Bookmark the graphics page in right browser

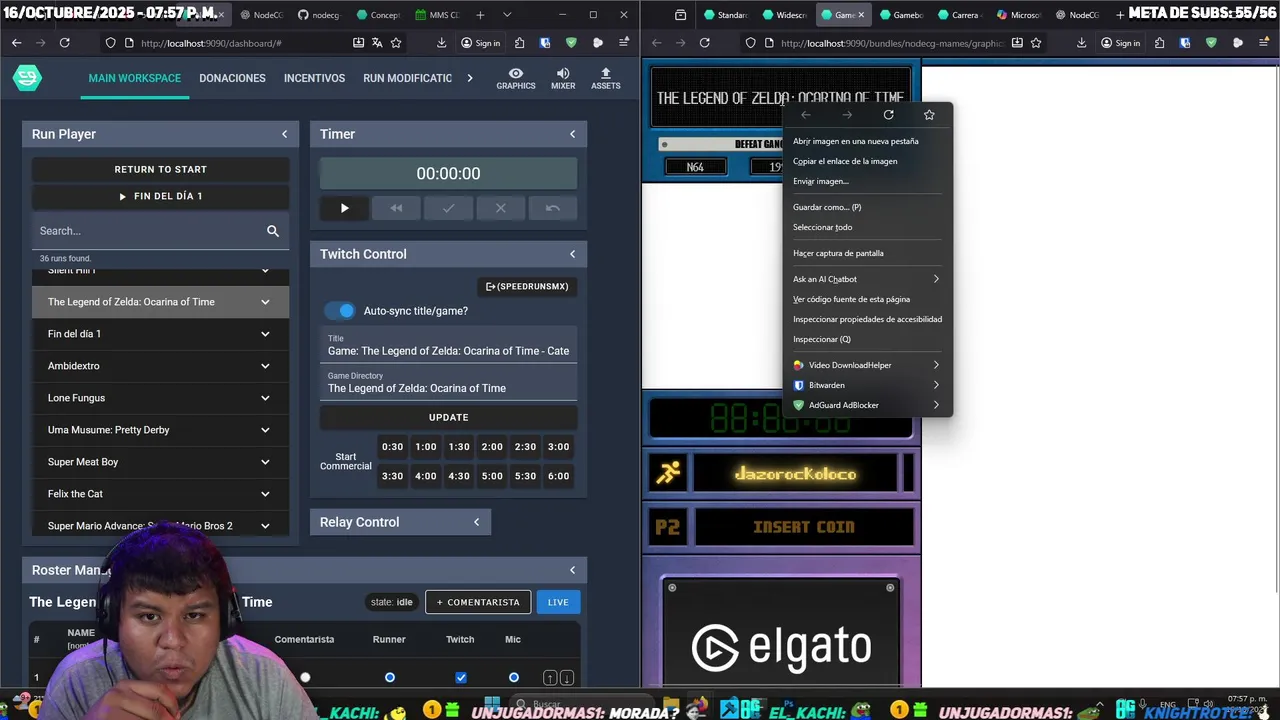(x=1036, y=43)
